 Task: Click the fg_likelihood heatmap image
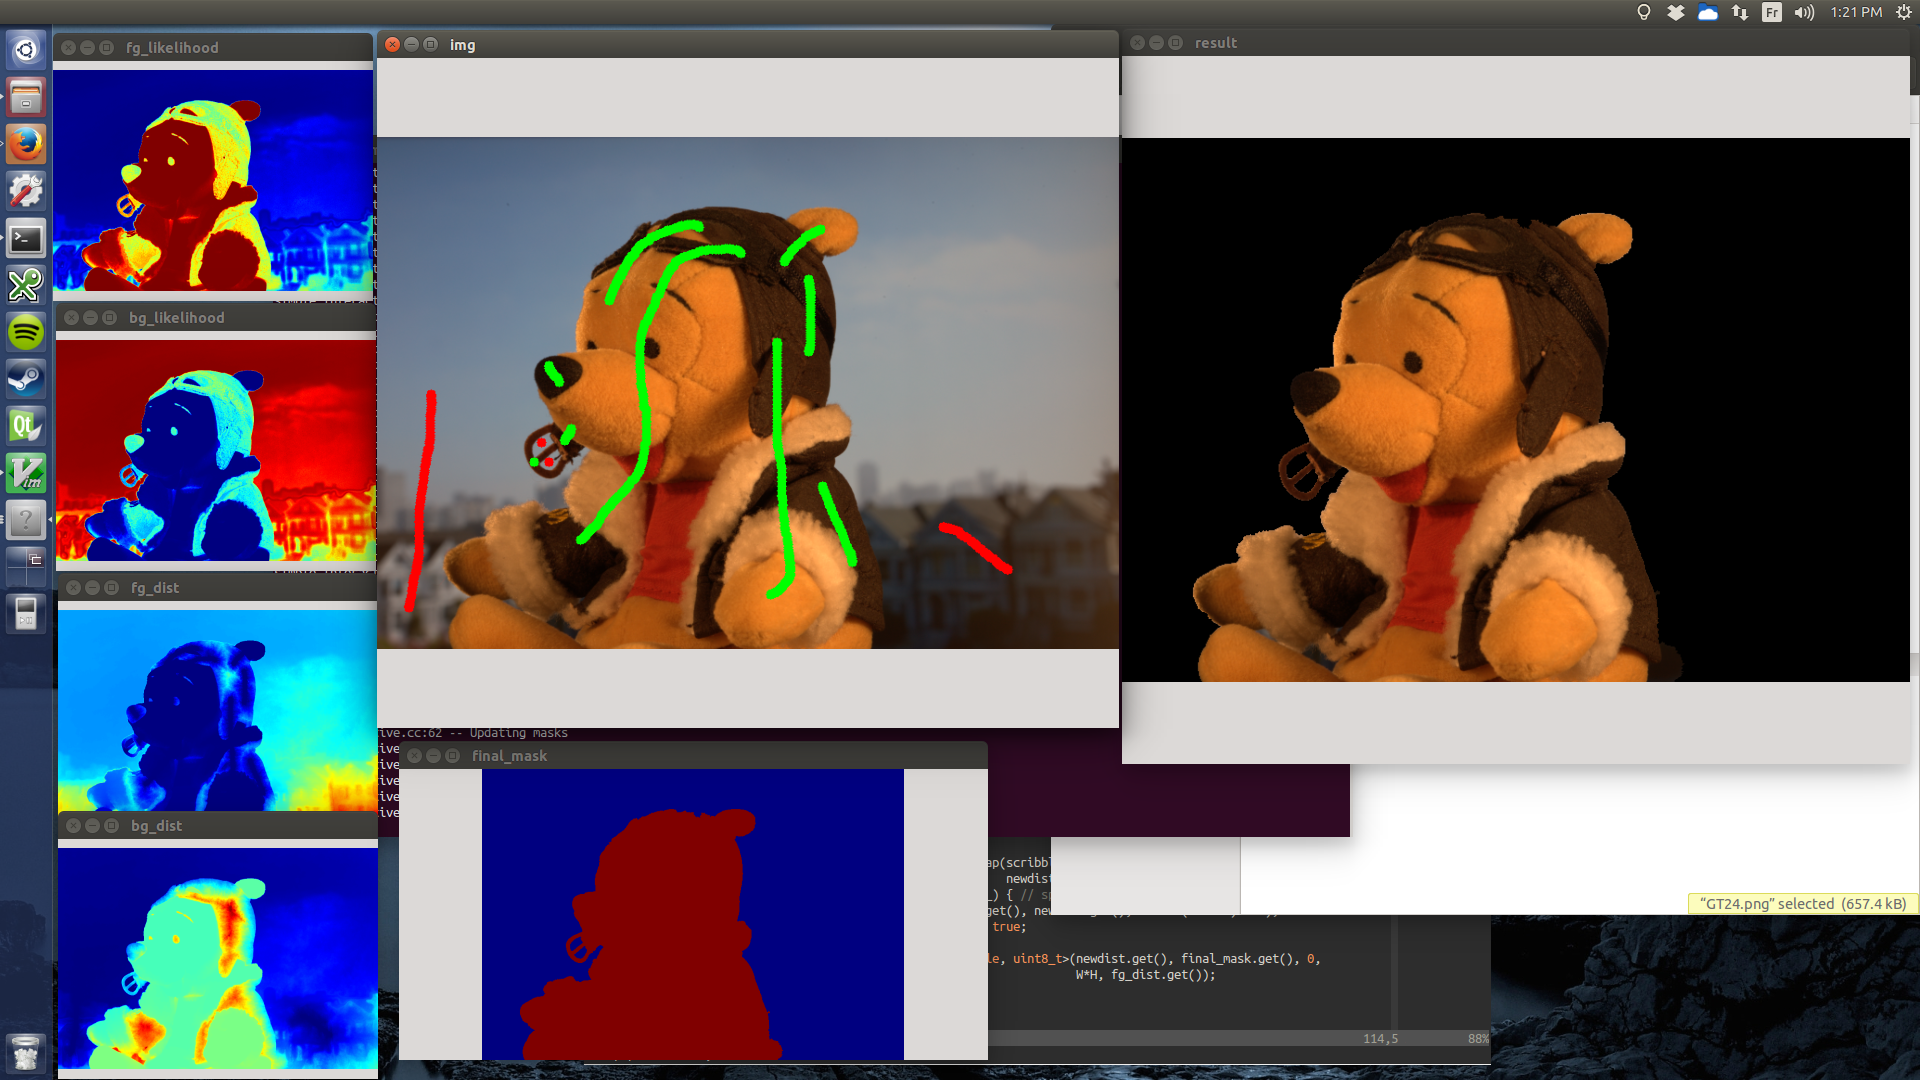point(213,180)
